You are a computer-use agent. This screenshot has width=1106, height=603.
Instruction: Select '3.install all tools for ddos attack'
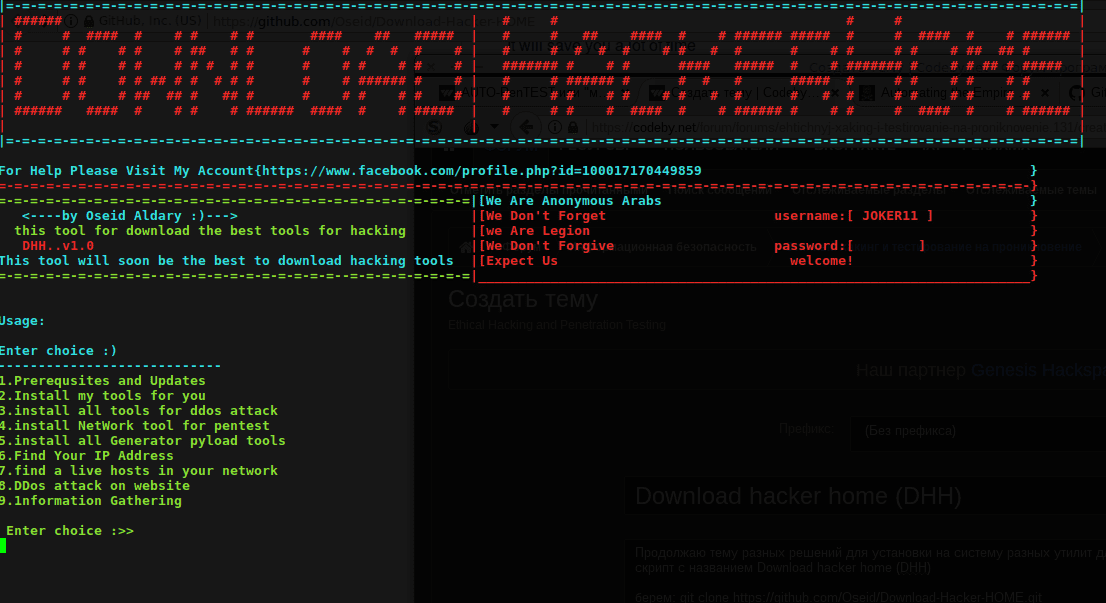[x=139, y=410]
